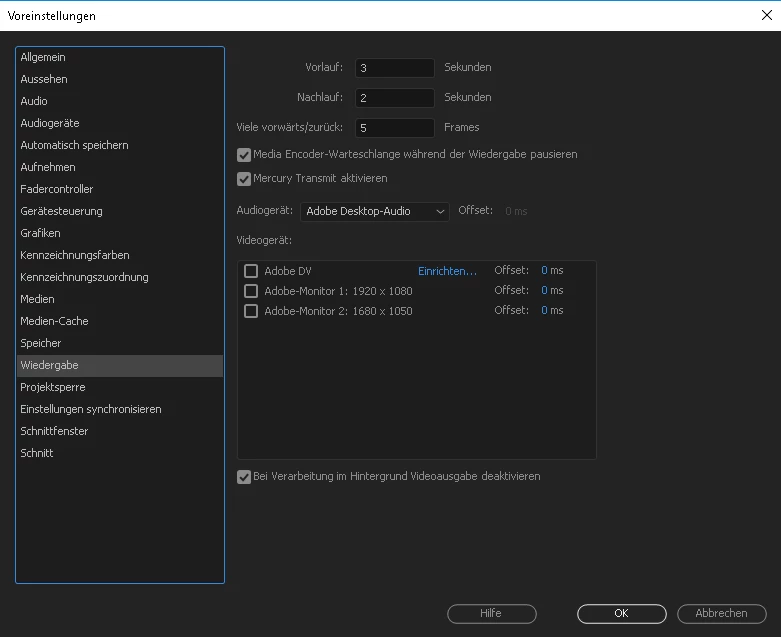Go to Einstellungen synchronisieren
The width and height of the screenshot is (781, 637).
tap(120, 409)
